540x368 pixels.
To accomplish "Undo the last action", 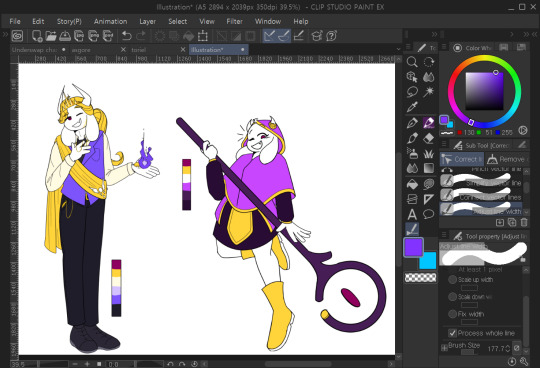I will 127,36.
